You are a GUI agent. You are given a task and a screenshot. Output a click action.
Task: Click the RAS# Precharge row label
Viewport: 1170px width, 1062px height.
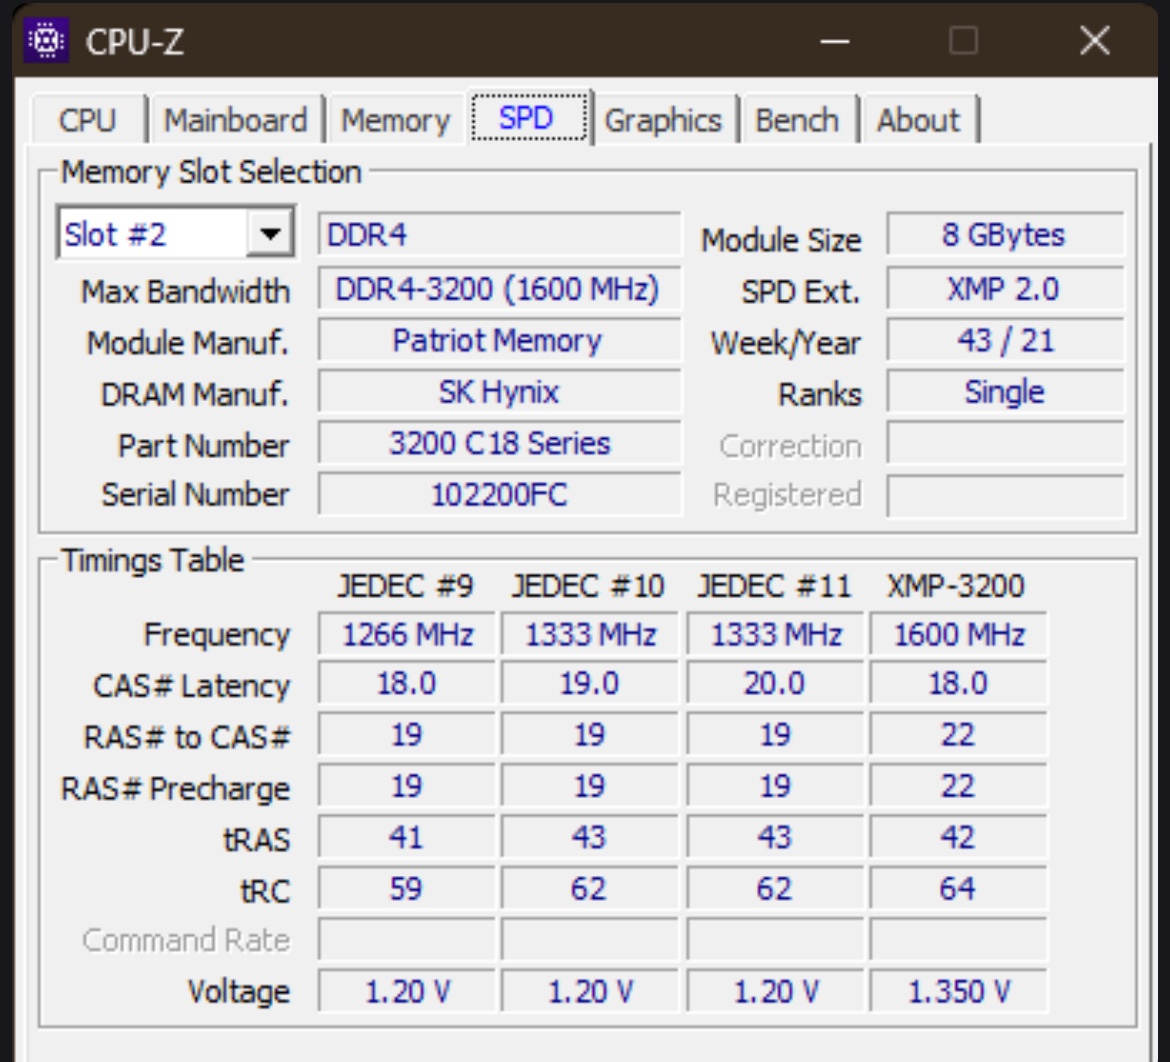[x=175, y=789]
